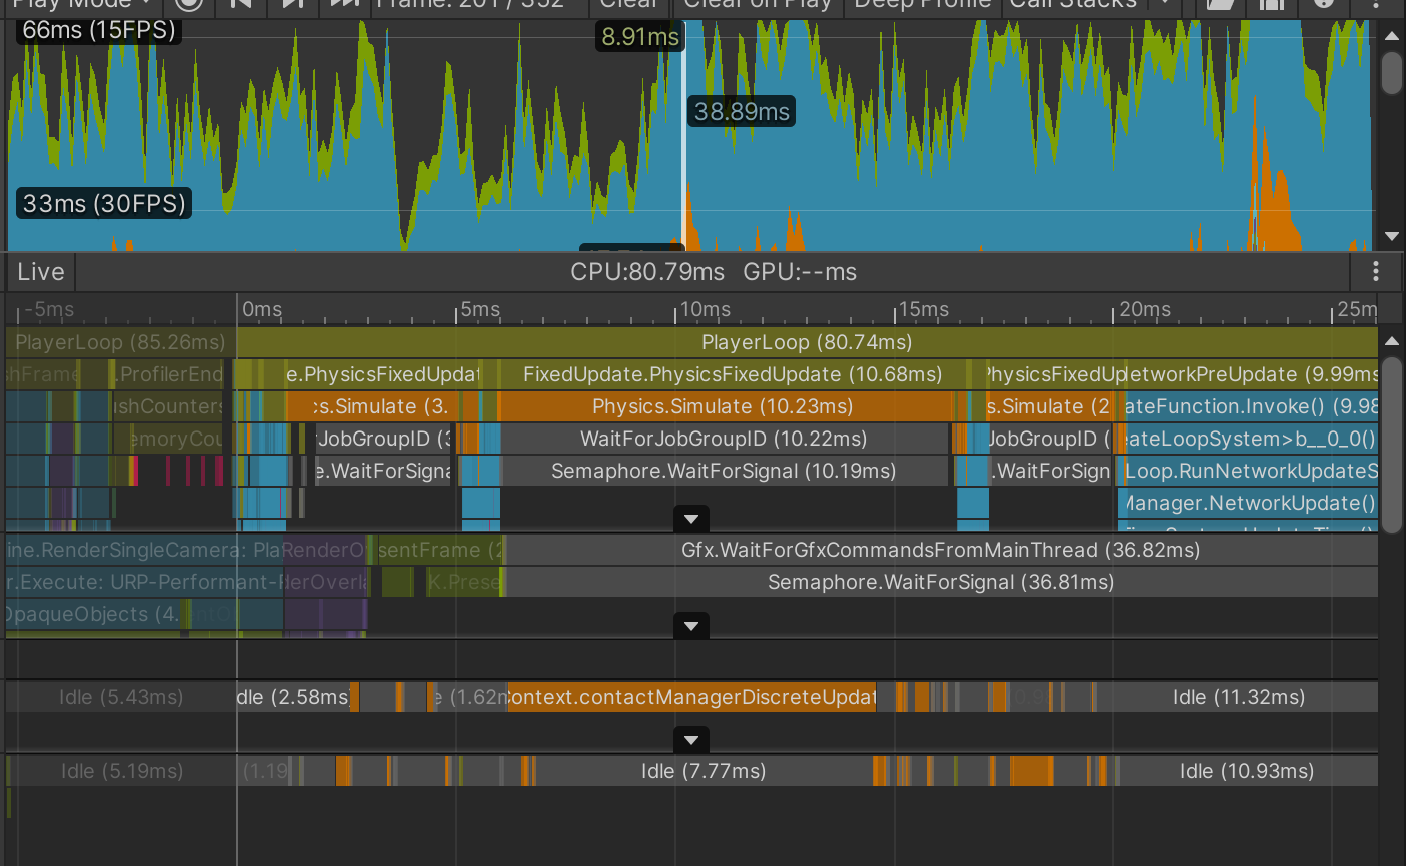Switch off Live profiling view
Image resolution: width=1406 pixels, height=866 pixels.
(39, 271)
